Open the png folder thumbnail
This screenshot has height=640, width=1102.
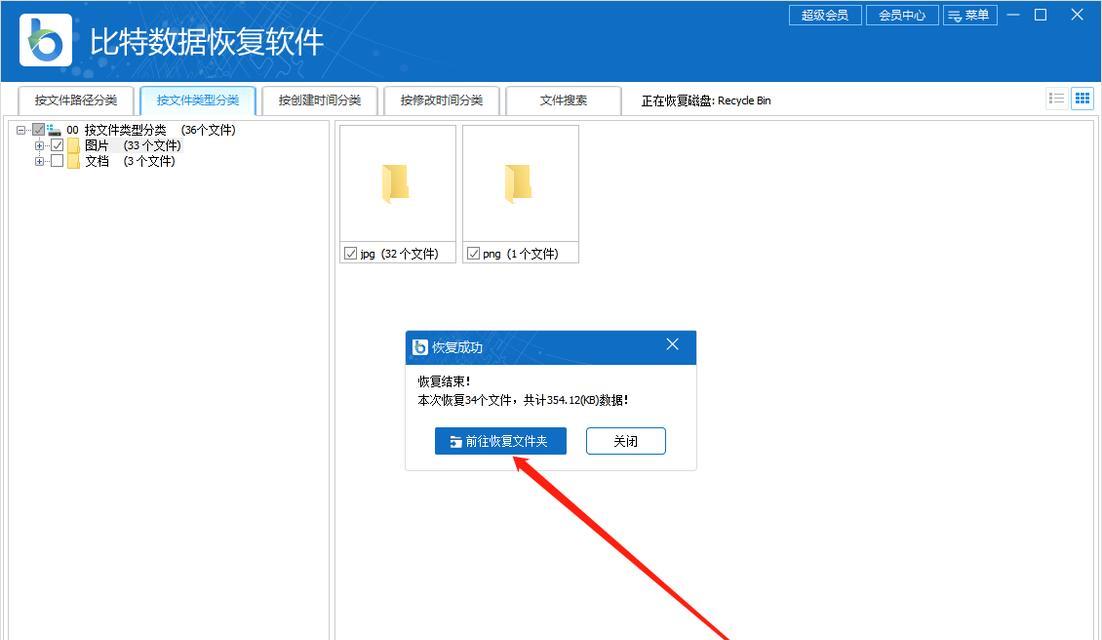pos(520,183)
